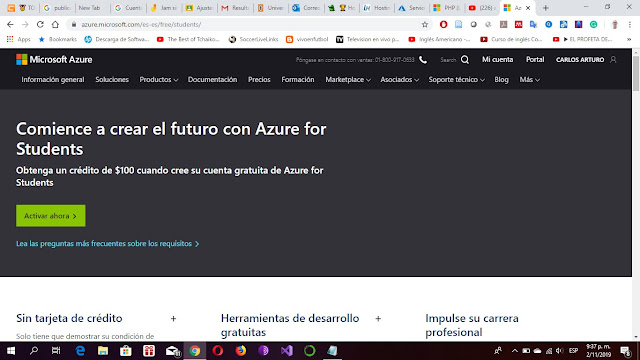Open Información general menu item

pyautogui.click(x=53, y=80)
